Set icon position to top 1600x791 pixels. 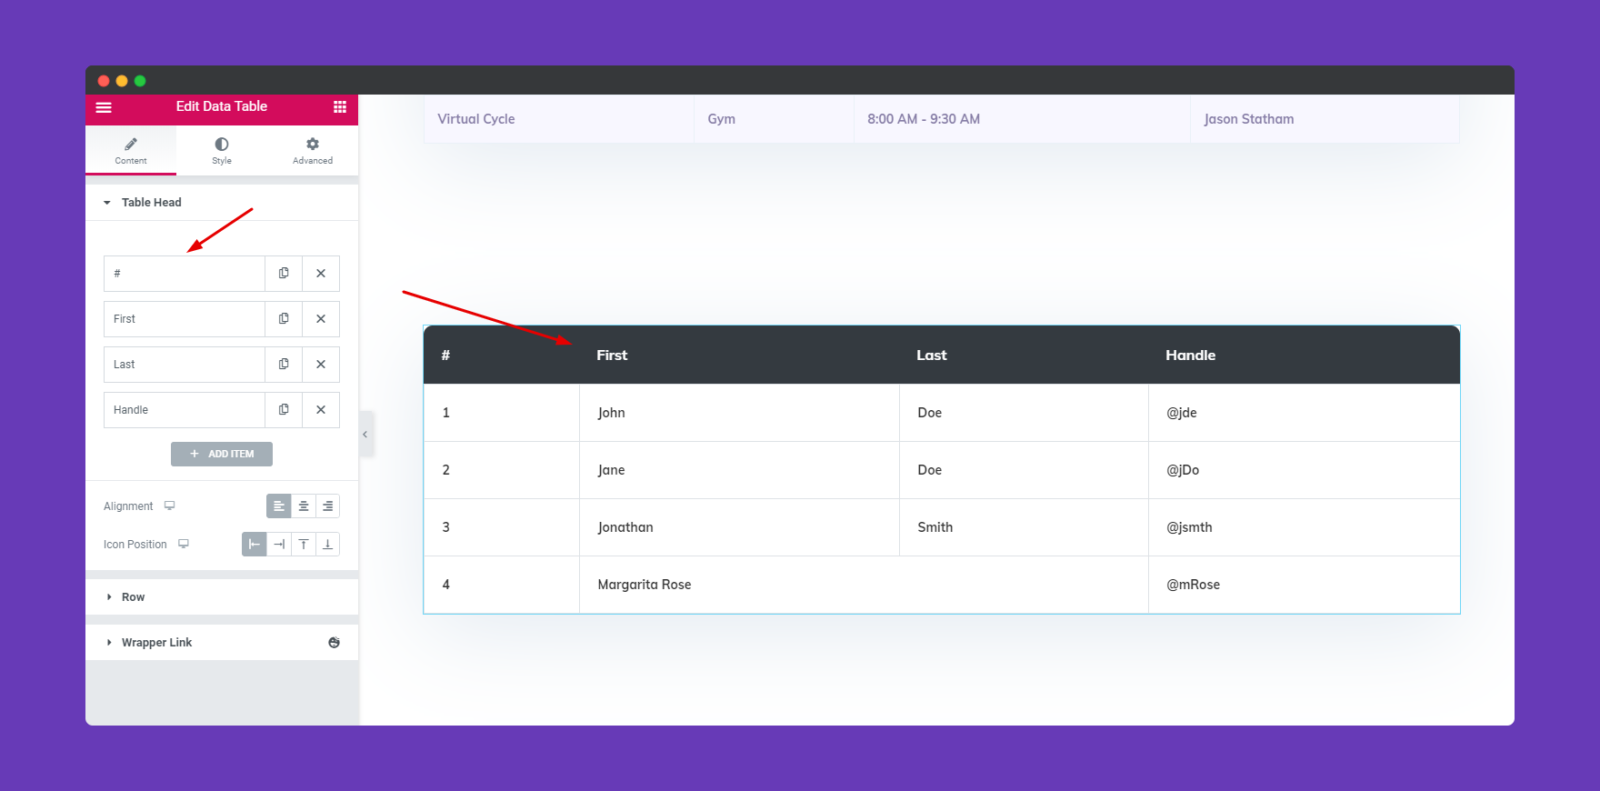tap(303, 544)
